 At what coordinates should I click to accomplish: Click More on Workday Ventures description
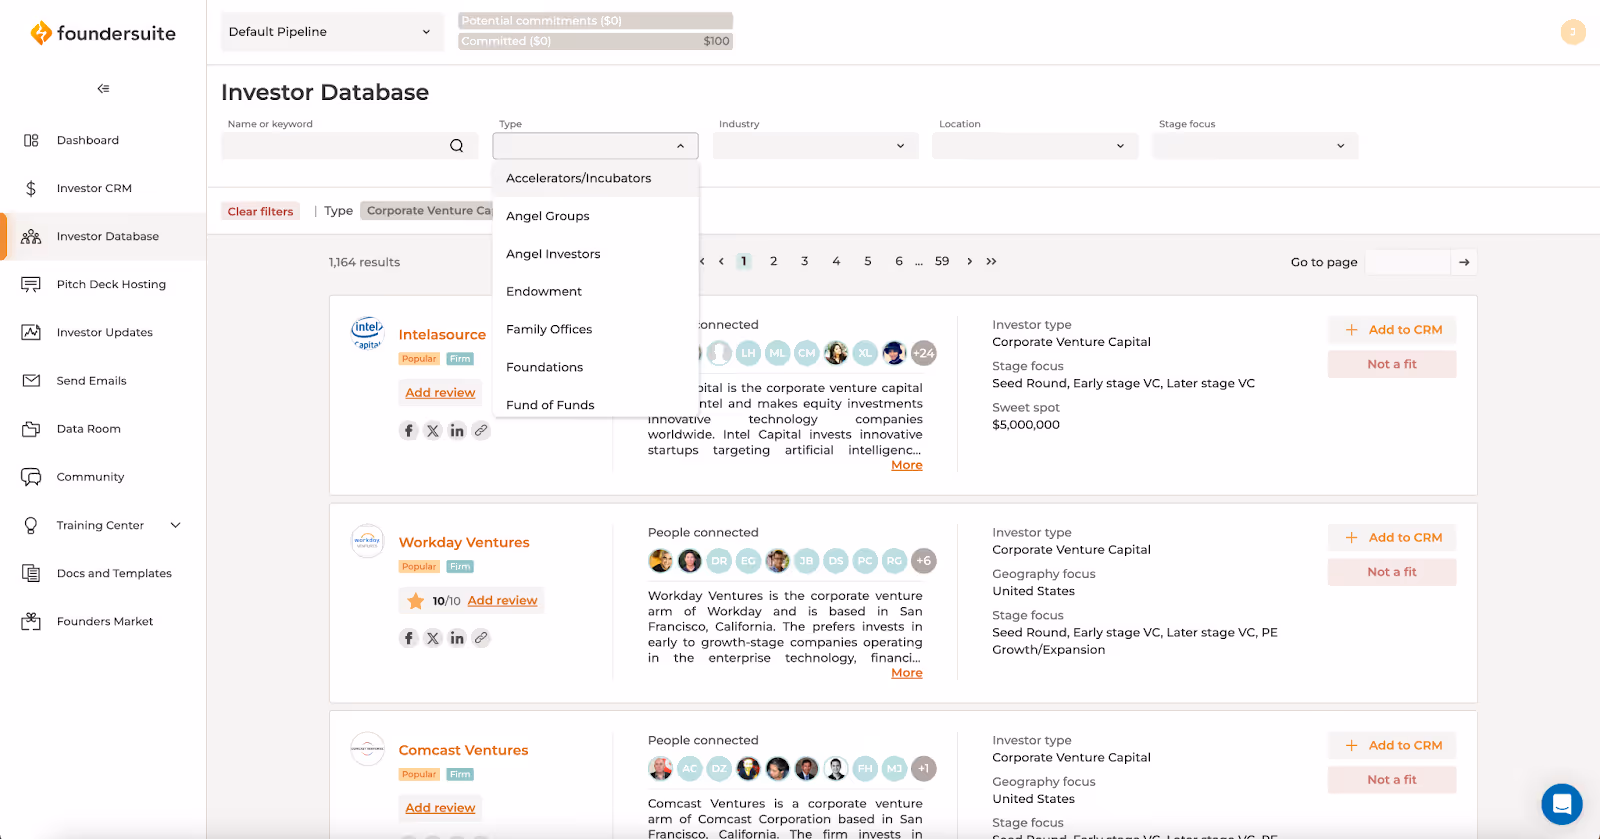(907, 673)
